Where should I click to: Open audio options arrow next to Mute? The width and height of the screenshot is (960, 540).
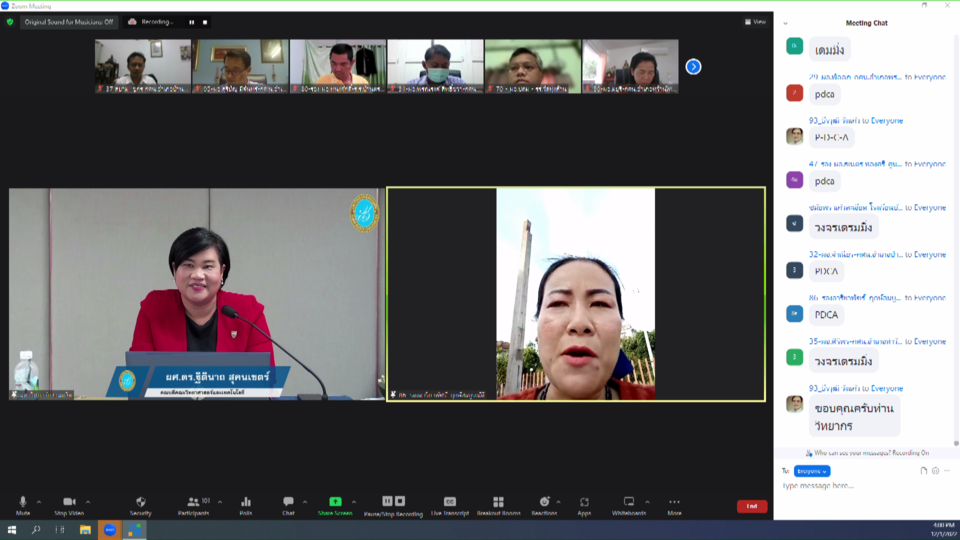(x=39, y=502)
